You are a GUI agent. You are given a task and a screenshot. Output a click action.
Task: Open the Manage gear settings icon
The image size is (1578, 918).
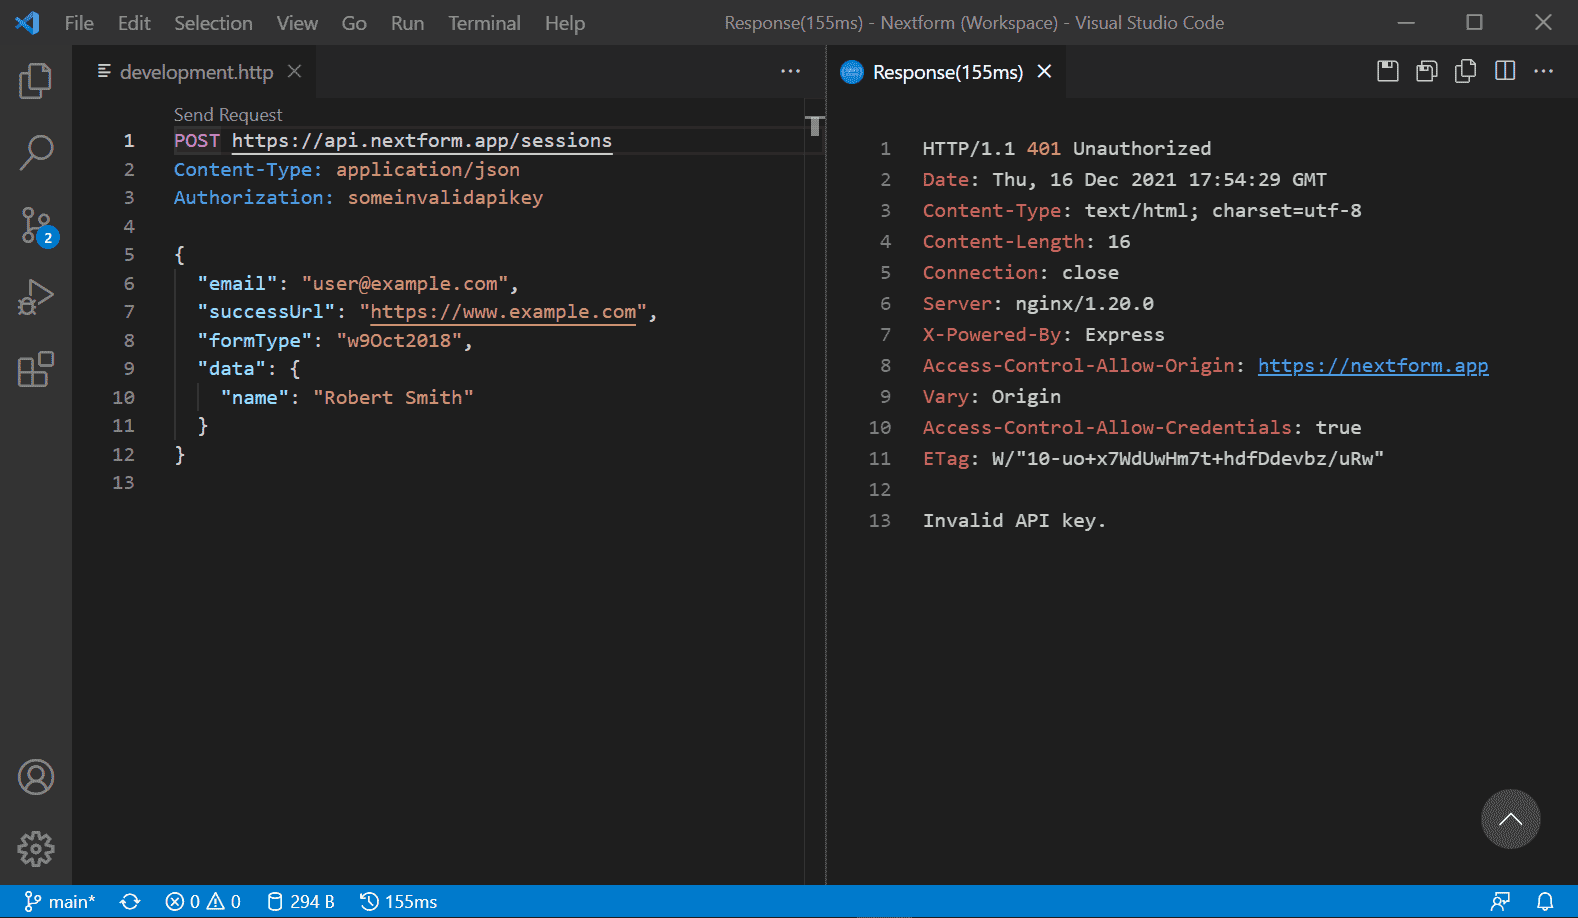point(36,849)
